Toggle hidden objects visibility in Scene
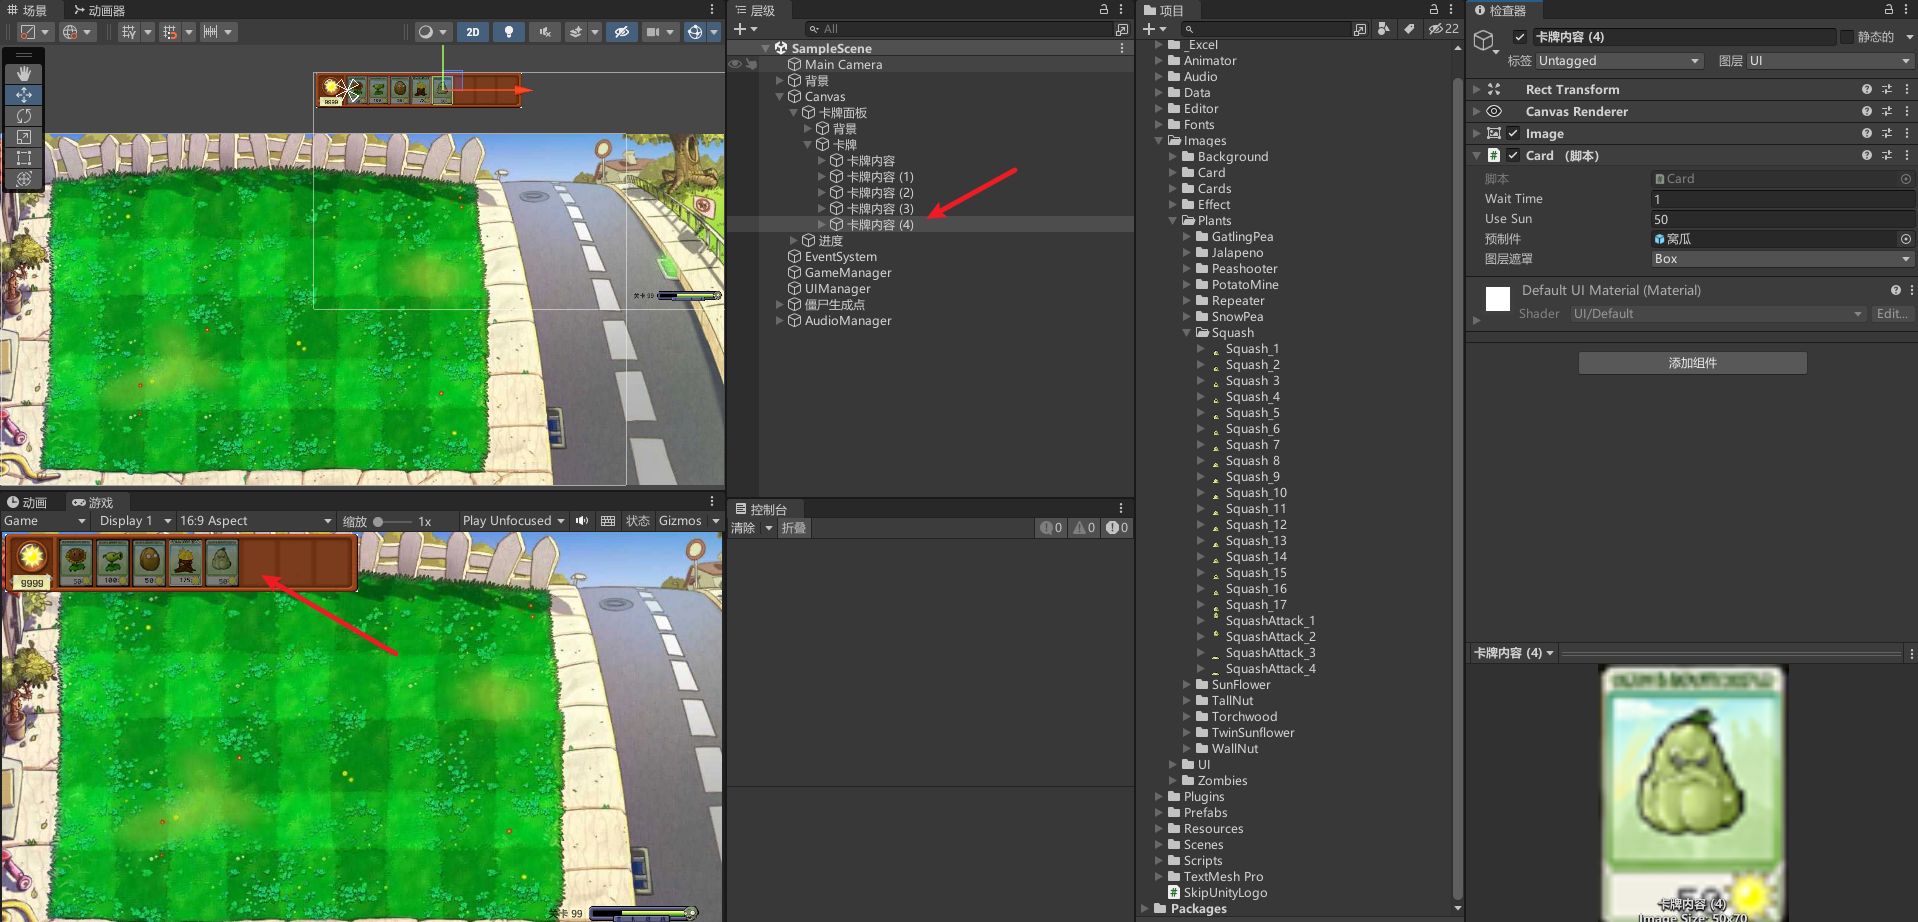Viewport: 1918px width, 922px height. coord(621,32)
